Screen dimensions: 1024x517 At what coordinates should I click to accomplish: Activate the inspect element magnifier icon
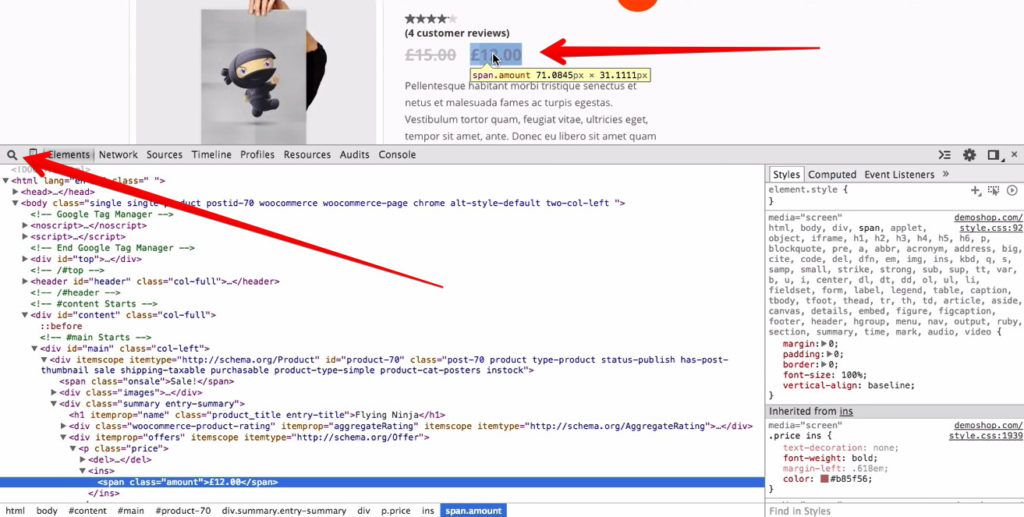[x=12, y=155]
